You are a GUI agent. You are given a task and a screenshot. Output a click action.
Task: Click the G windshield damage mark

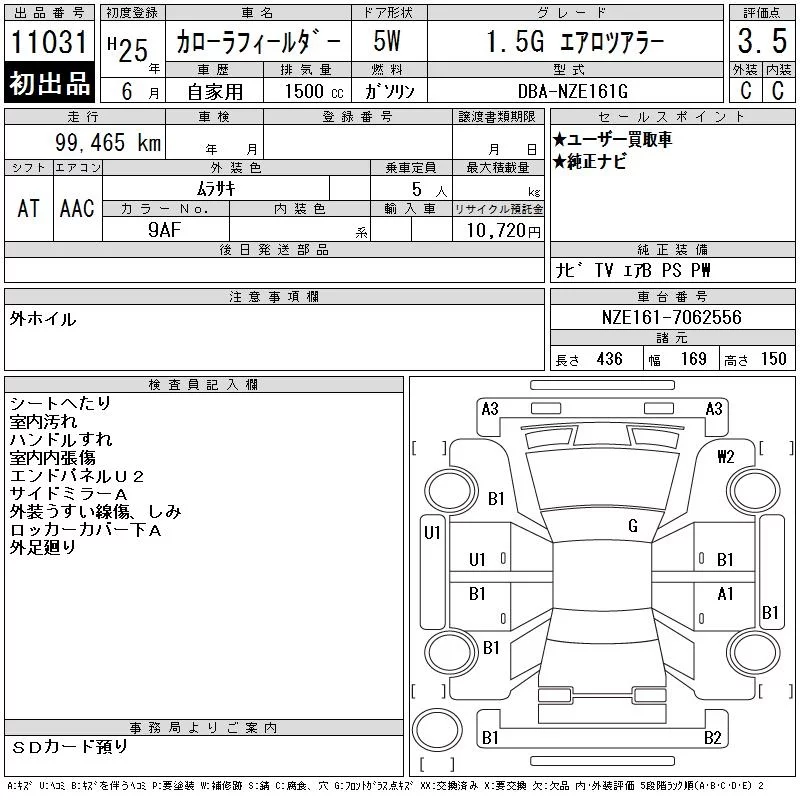[x=633, y=526]
